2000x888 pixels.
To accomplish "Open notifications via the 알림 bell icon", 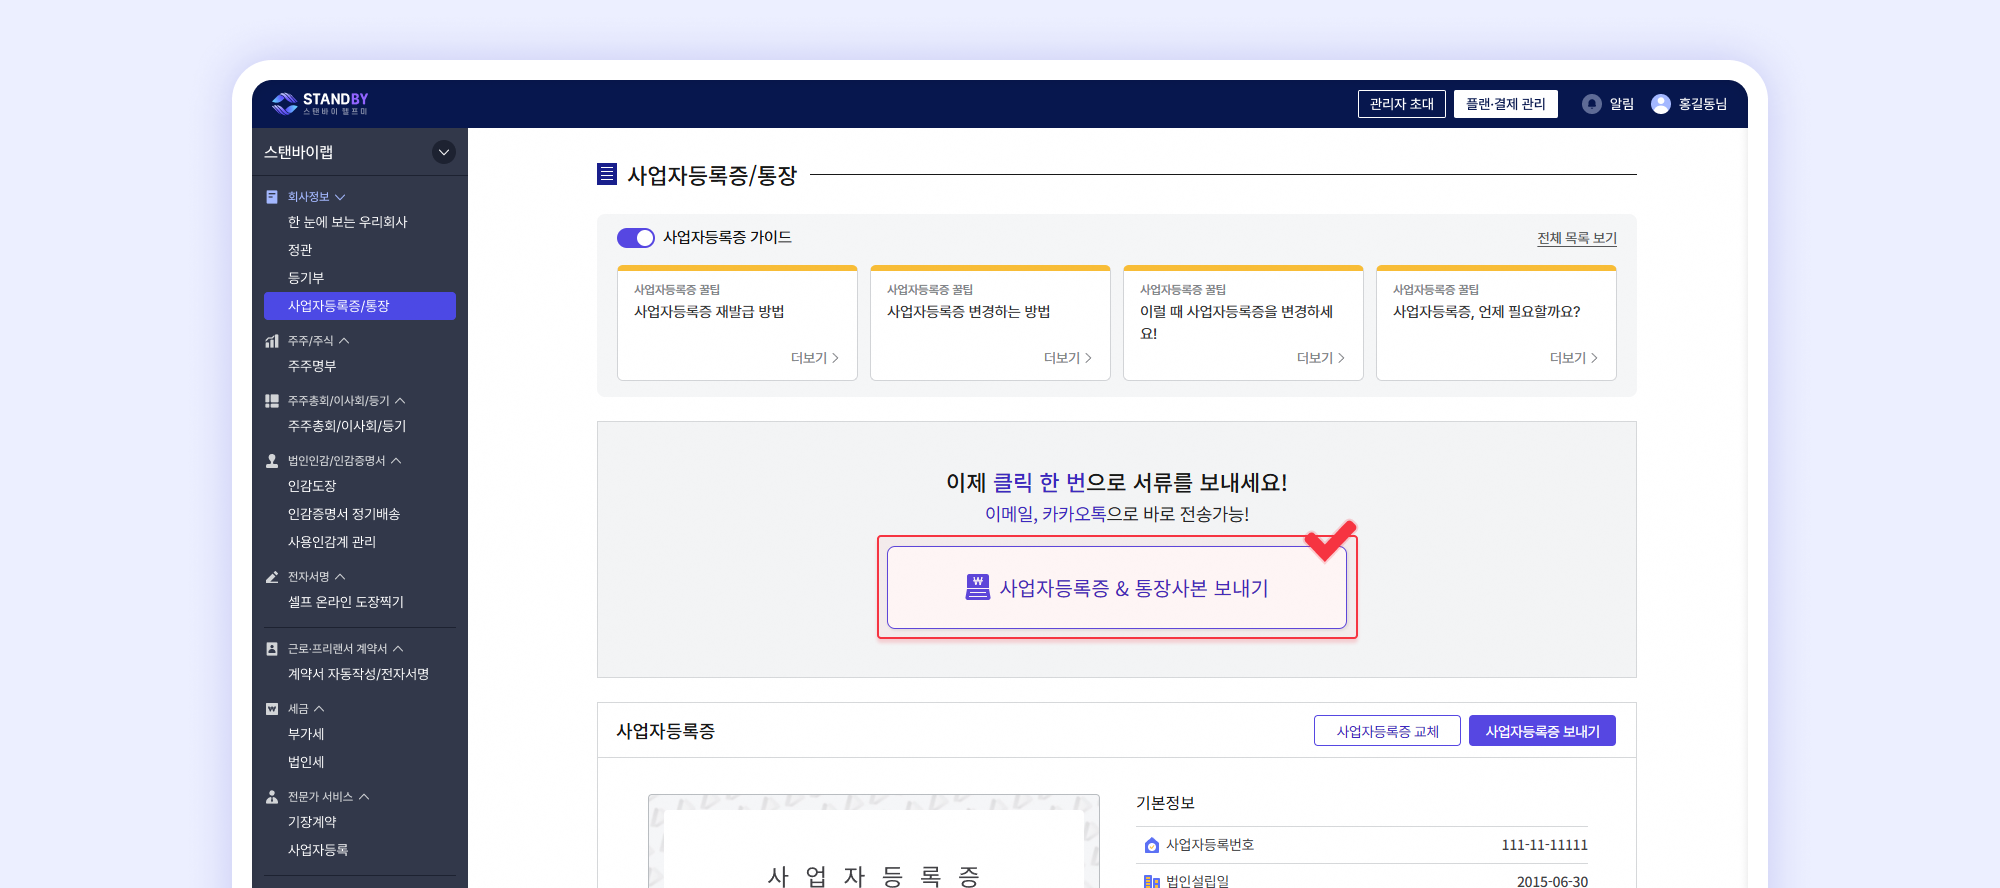I will click(x=1591, y=104).
